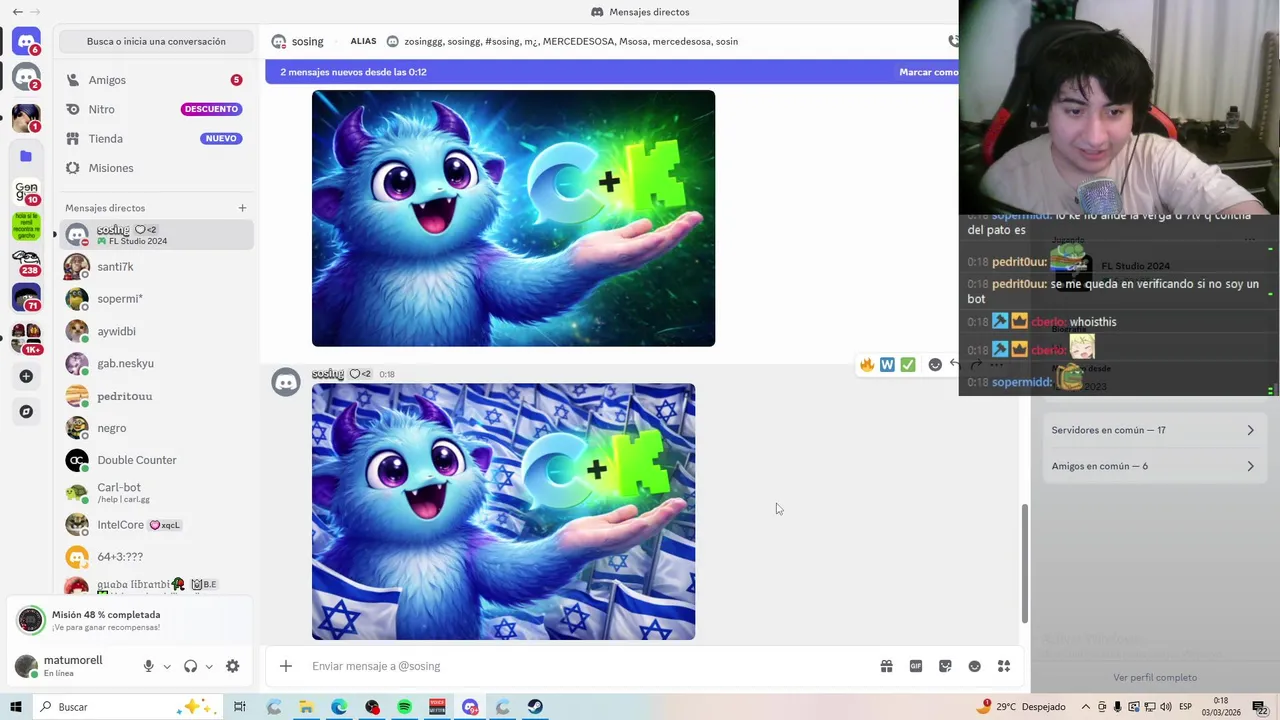The width and height of the screenshot is (1280, 720).
Task: Go back with the navigation arrow
Action: click(17, 12)
